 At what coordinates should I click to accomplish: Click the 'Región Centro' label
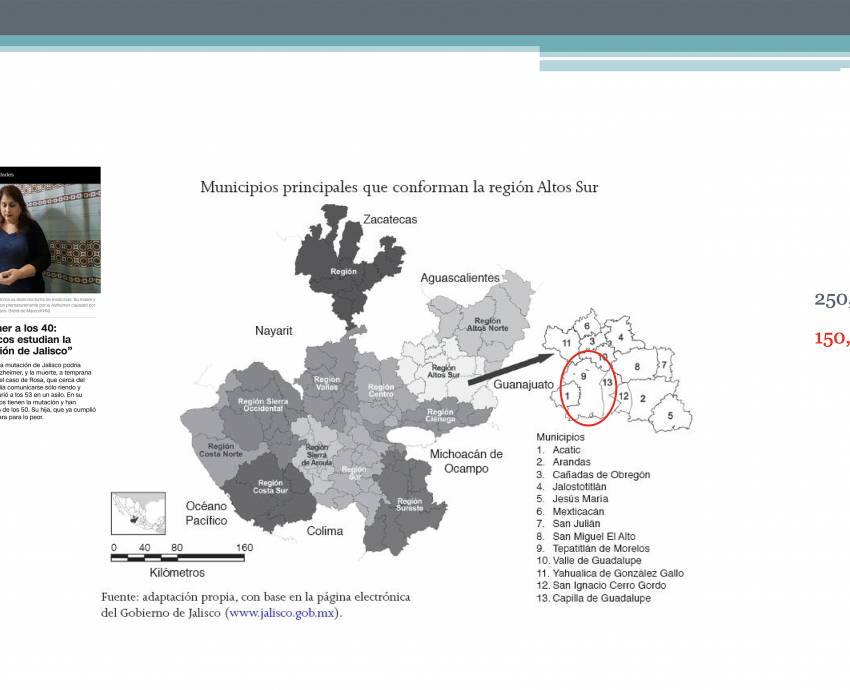(x=381, y=390)
